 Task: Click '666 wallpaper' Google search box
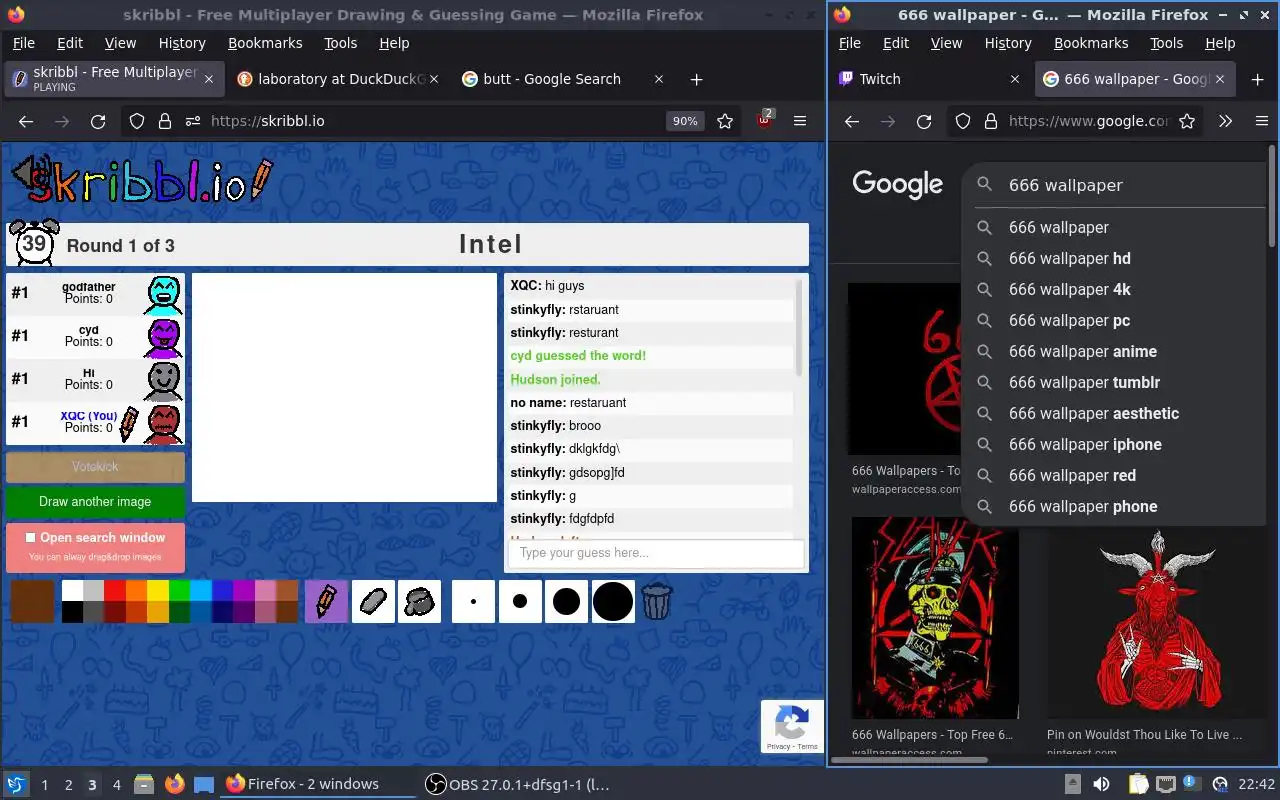pos(1134,185)
